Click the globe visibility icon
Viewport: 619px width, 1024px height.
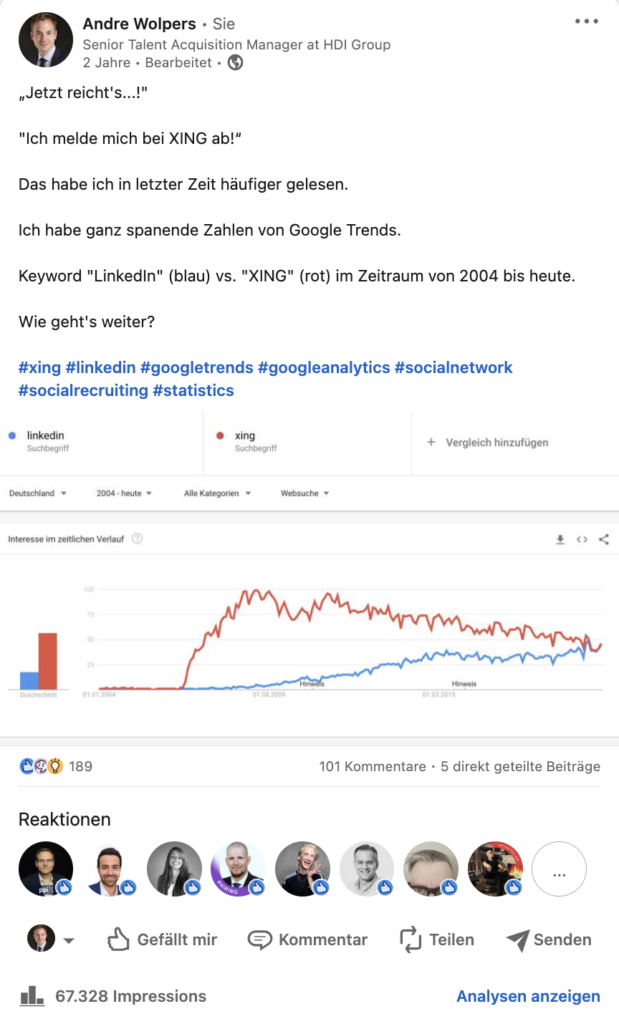point(236,62)
